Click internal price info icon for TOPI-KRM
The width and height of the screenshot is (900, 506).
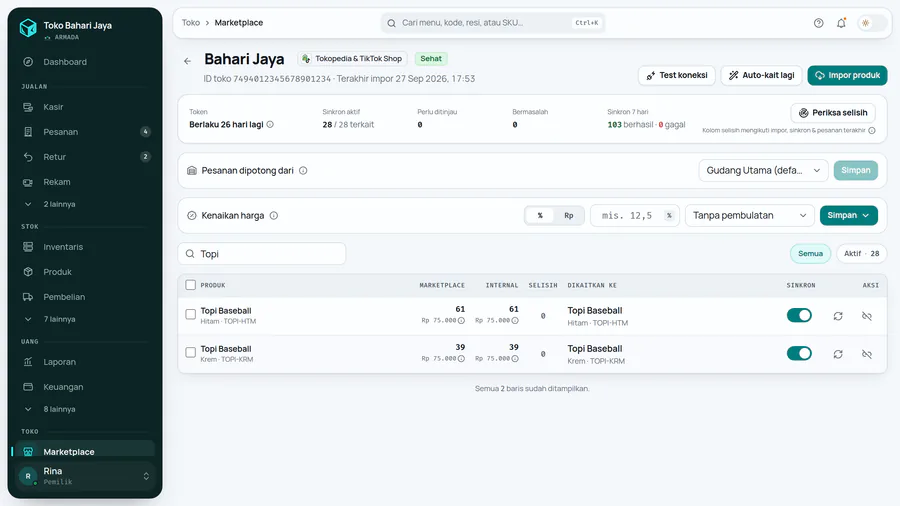[x=515, y=359]
